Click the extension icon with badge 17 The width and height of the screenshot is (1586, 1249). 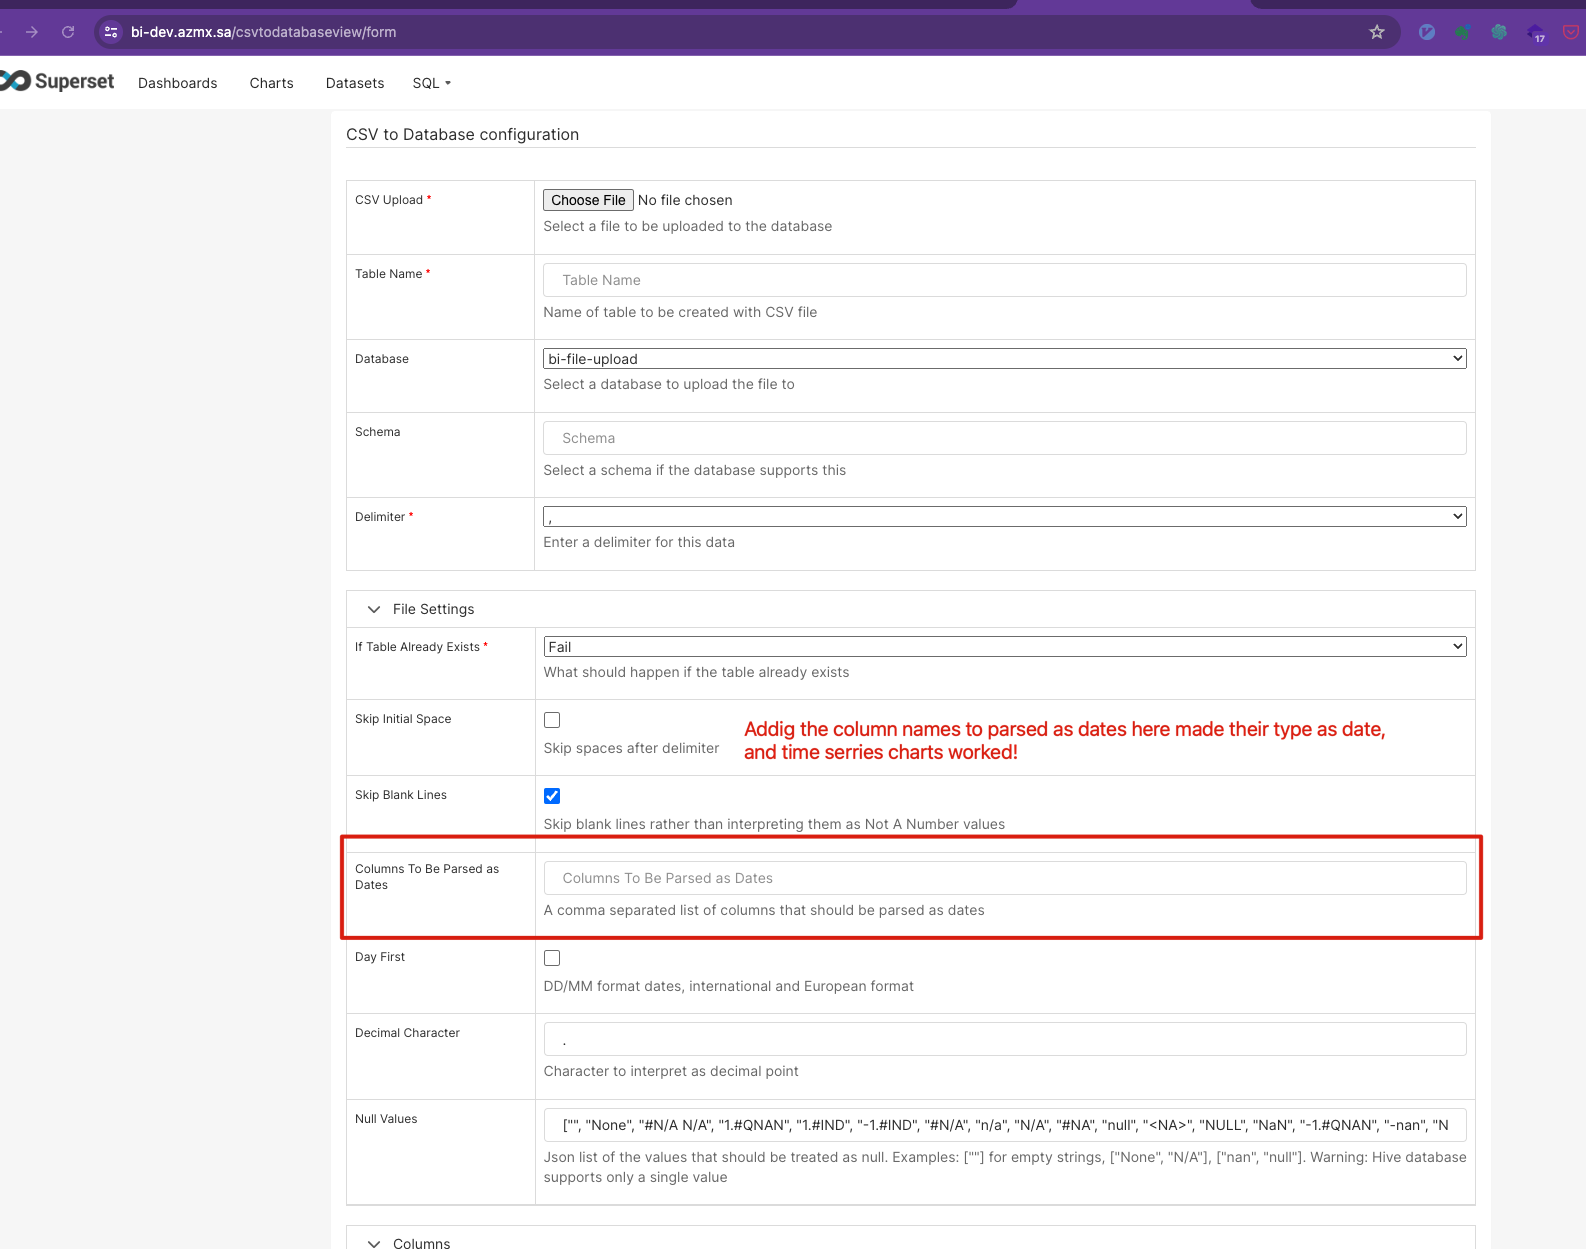1535,33
